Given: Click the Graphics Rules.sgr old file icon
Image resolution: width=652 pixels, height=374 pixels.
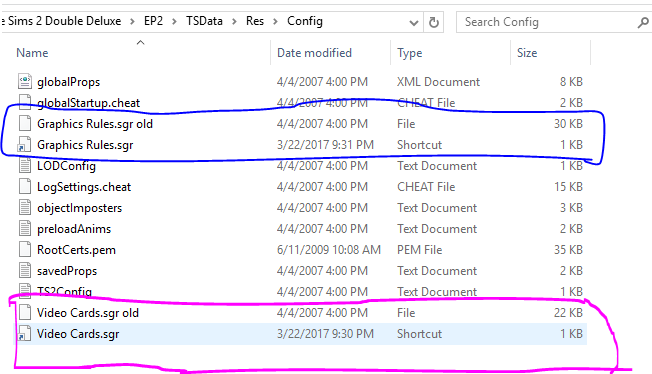Looking at the screenshot, I should tap(25, 124).
